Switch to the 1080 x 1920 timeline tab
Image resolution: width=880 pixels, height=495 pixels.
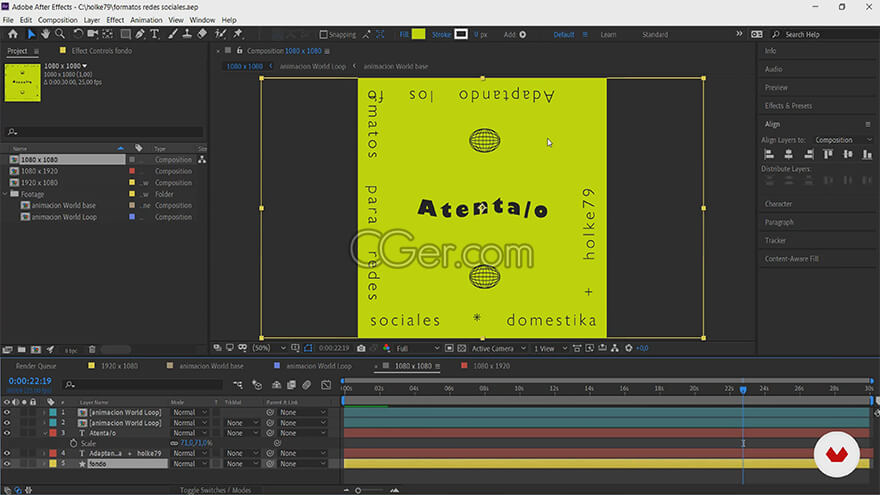(x=491, y=366)
